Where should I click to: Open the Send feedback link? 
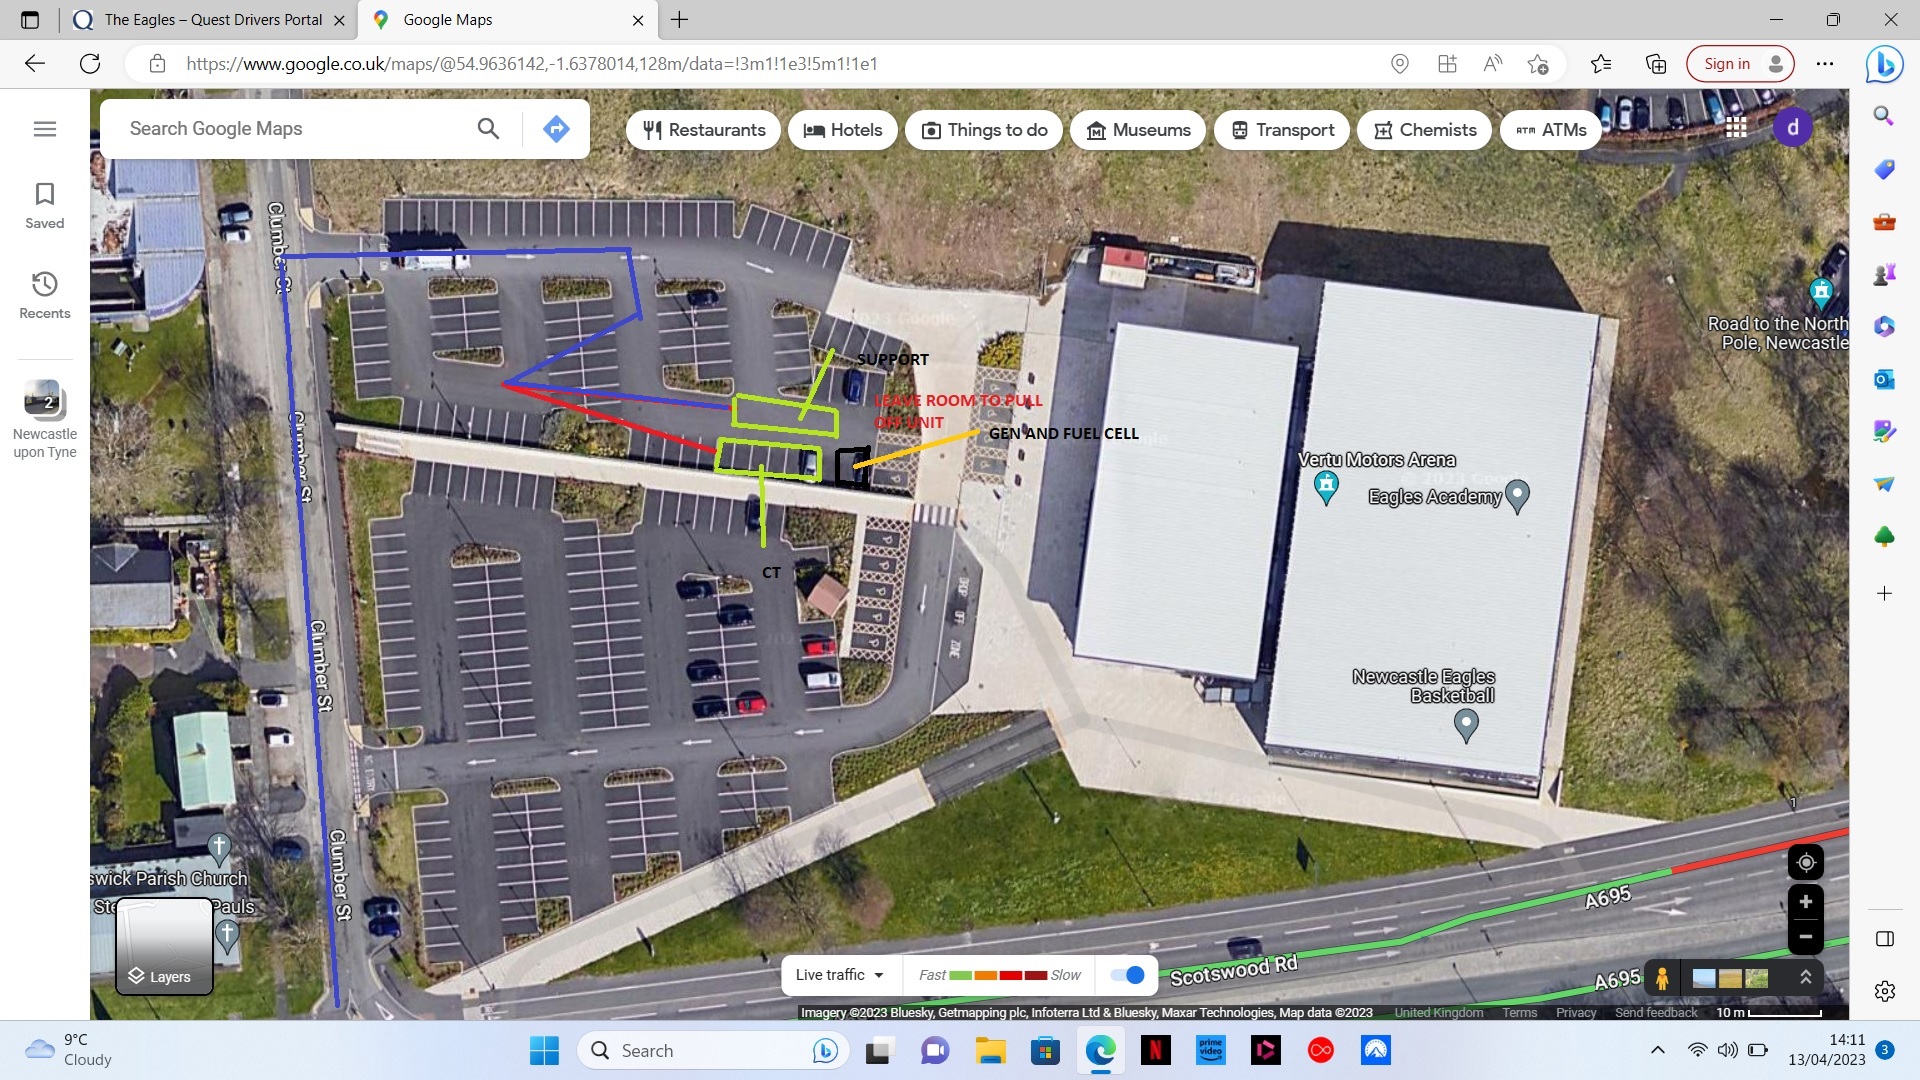pos(1656,1012)
